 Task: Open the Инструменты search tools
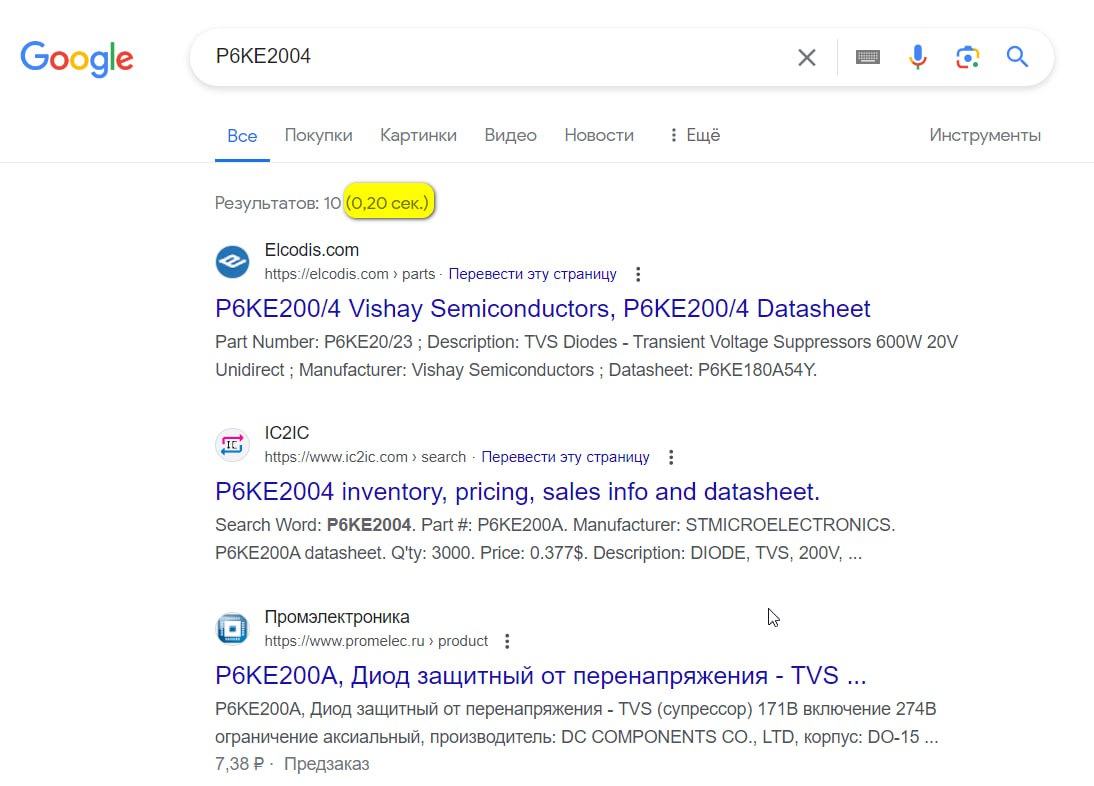tap(984, 135)
